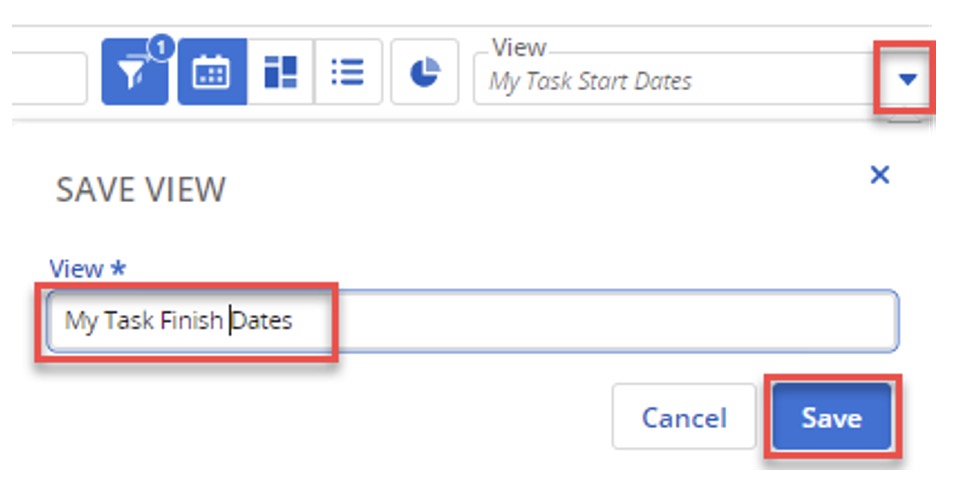This screenshot has width=954, height=498.
Task: Click the SAVE VIEW dialog heading
Action: pyautogui.click(x=141, y=189)
